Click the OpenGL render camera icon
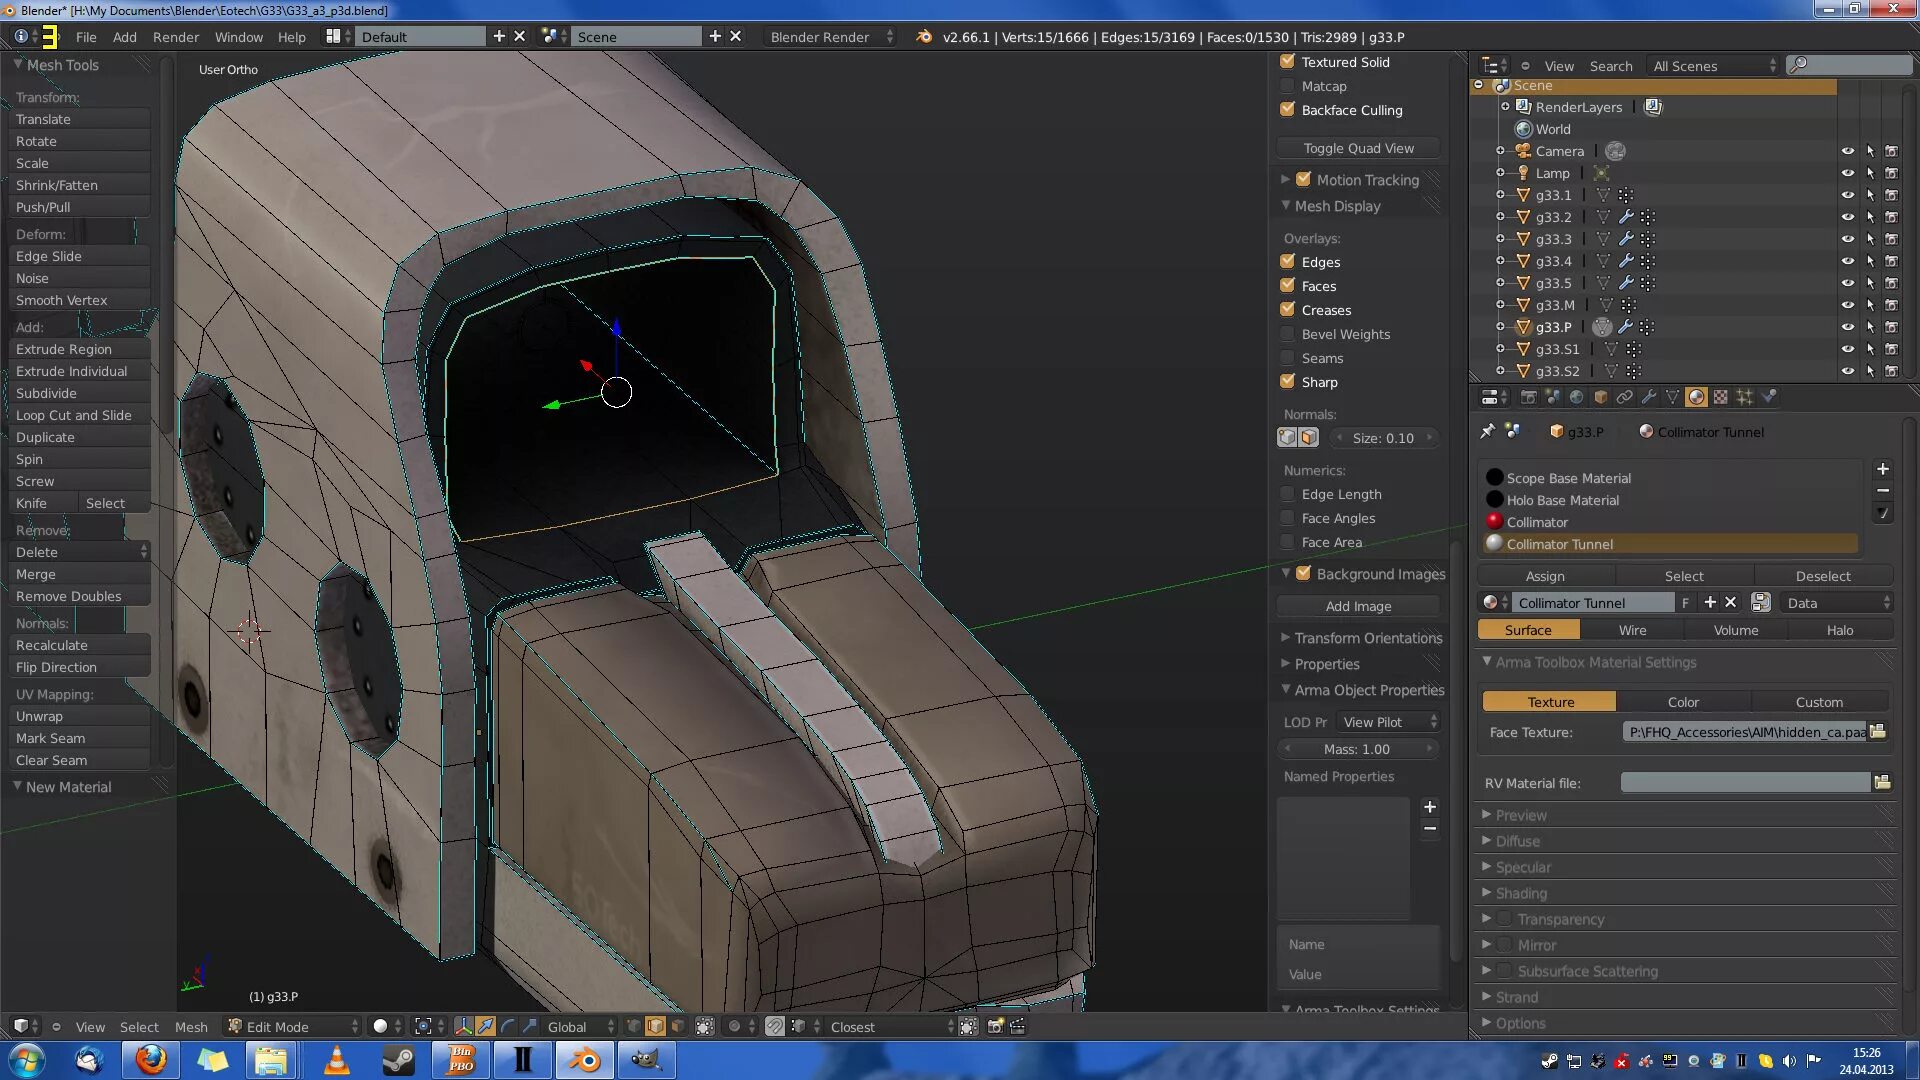The width and height of the screenshot is (1920, 1080). coord(995,1026)
